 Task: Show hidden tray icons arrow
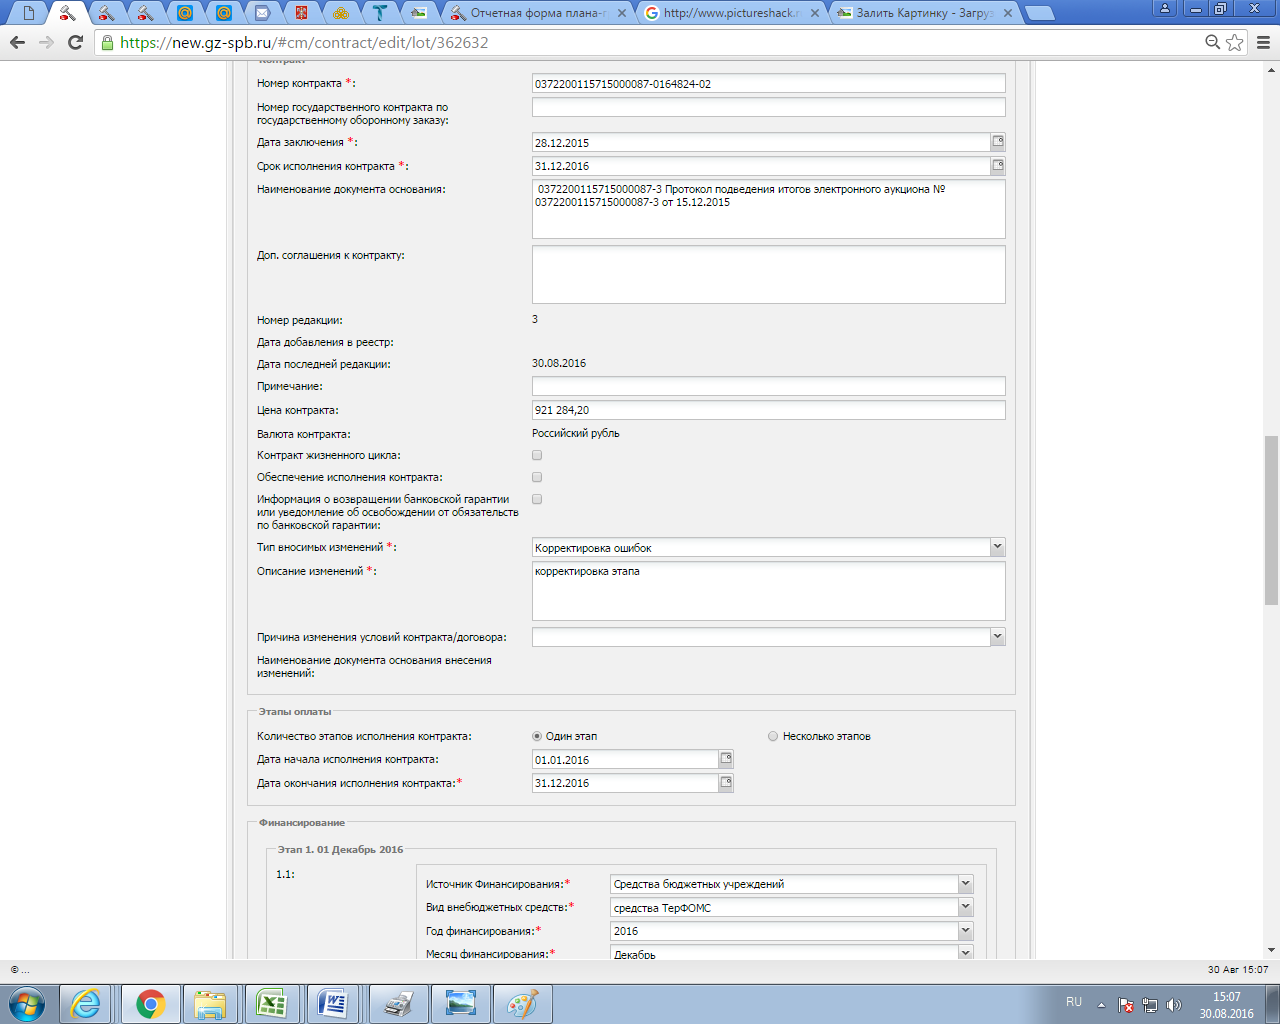click(1101, 1005)
